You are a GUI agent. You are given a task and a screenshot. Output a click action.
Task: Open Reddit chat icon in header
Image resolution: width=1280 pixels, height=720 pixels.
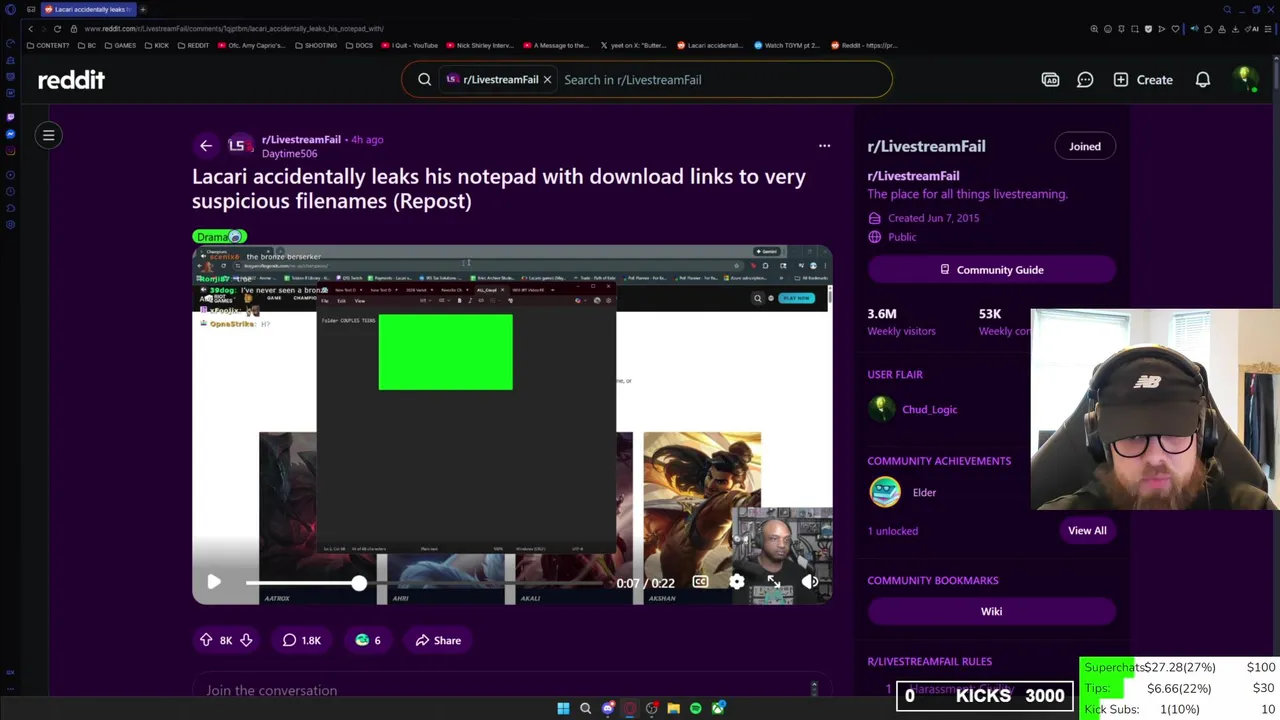click(1085, 80)
